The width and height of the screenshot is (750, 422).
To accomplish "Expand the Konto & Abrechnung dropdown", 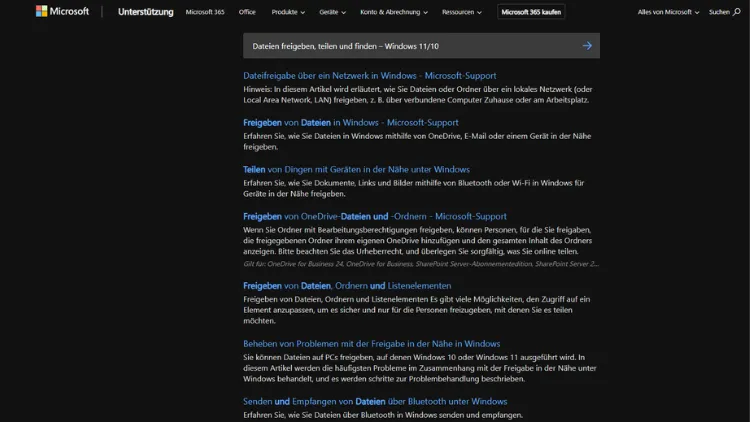I will pos(394,12).
